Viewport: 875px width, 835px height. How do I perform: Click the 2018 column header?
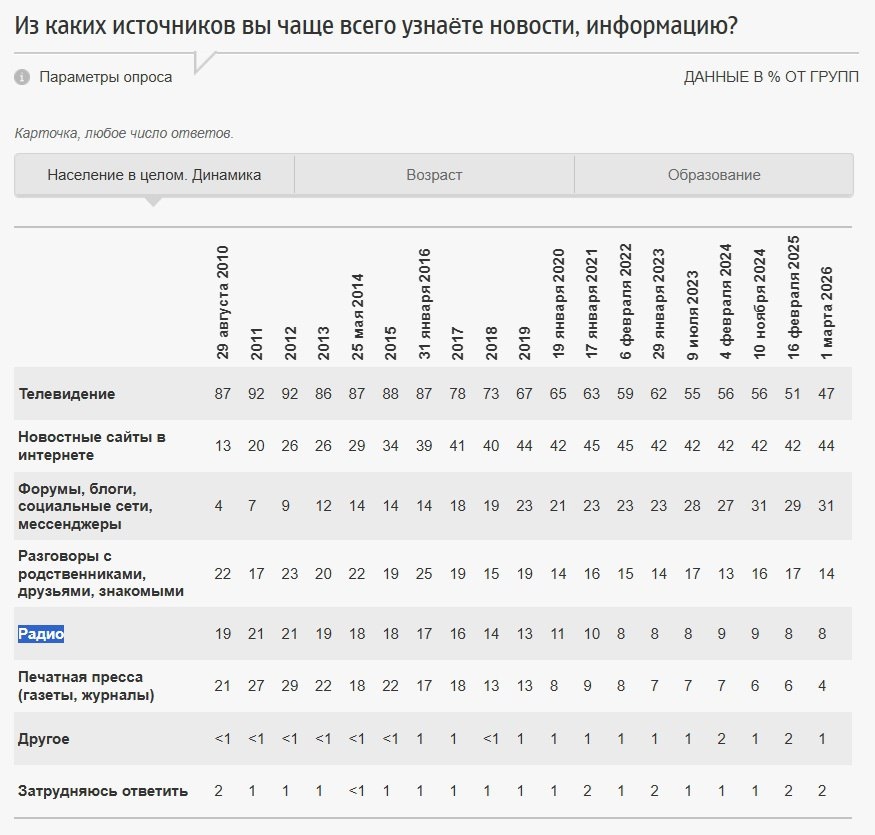pyautogui.click(x=491, y=343)
